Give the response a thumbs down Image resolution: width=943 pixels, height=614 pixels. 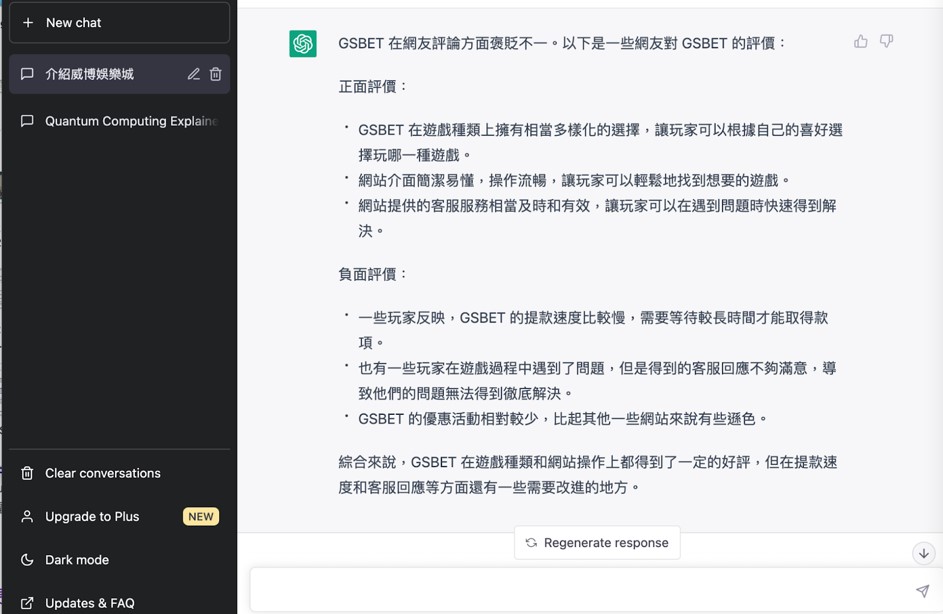pyautogui.click(x=886, y=41)
